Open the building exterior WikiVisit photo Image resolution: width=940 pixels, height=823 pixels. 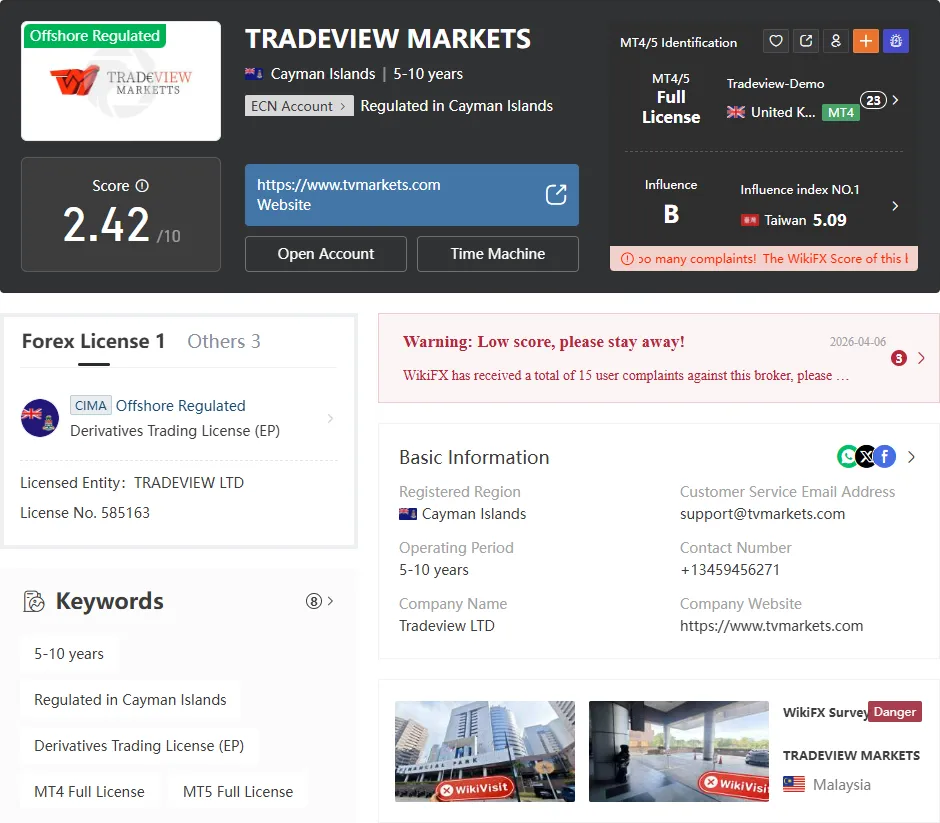[484, 751]
